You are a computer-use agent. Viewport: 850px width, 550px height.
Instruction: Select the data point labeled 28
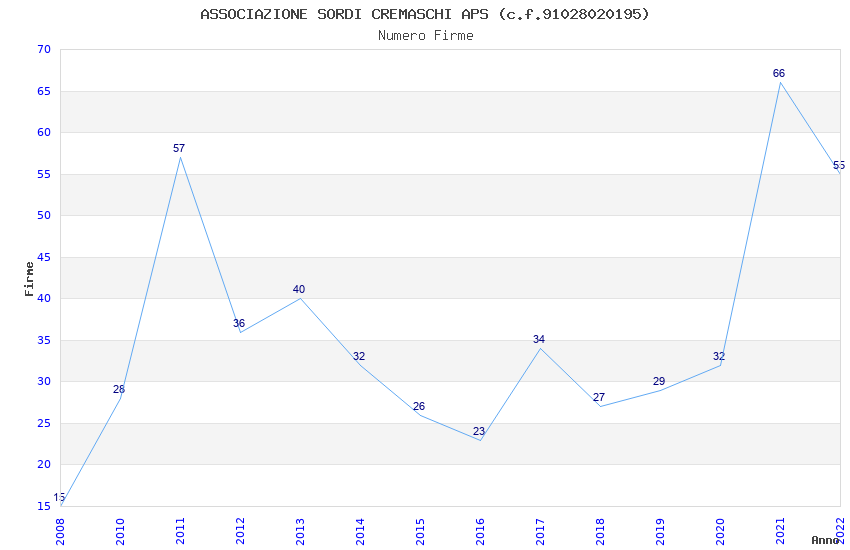120,398
